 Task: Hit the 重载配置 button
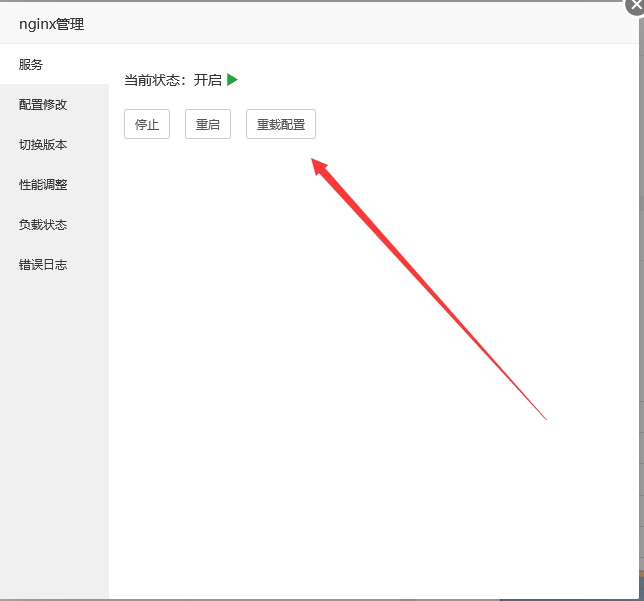click(281, 125)
